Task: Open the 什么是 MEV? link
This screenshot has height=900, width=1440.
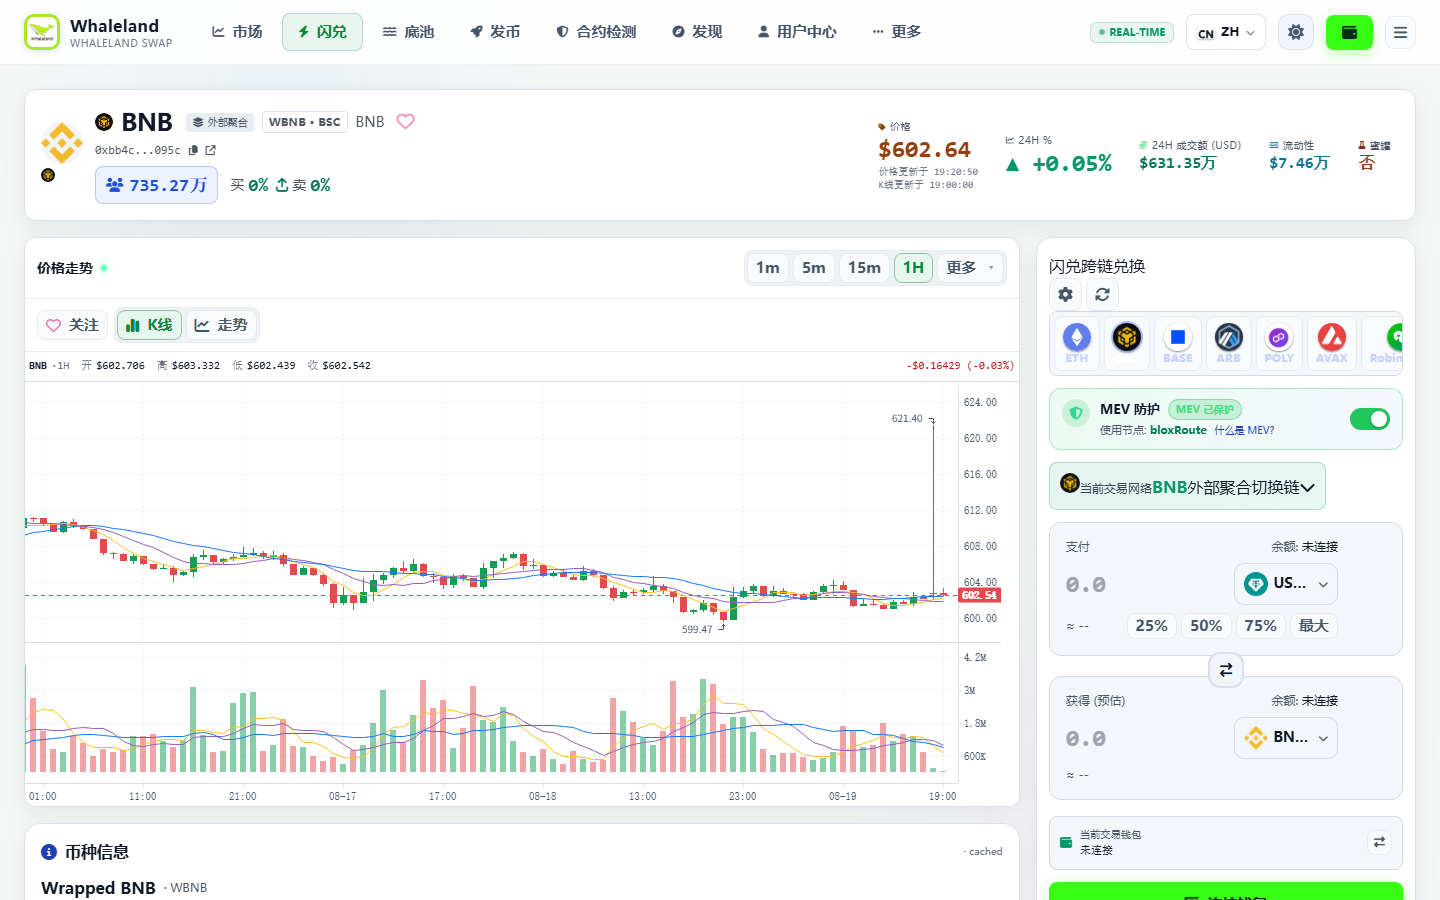Action: 1244,430
